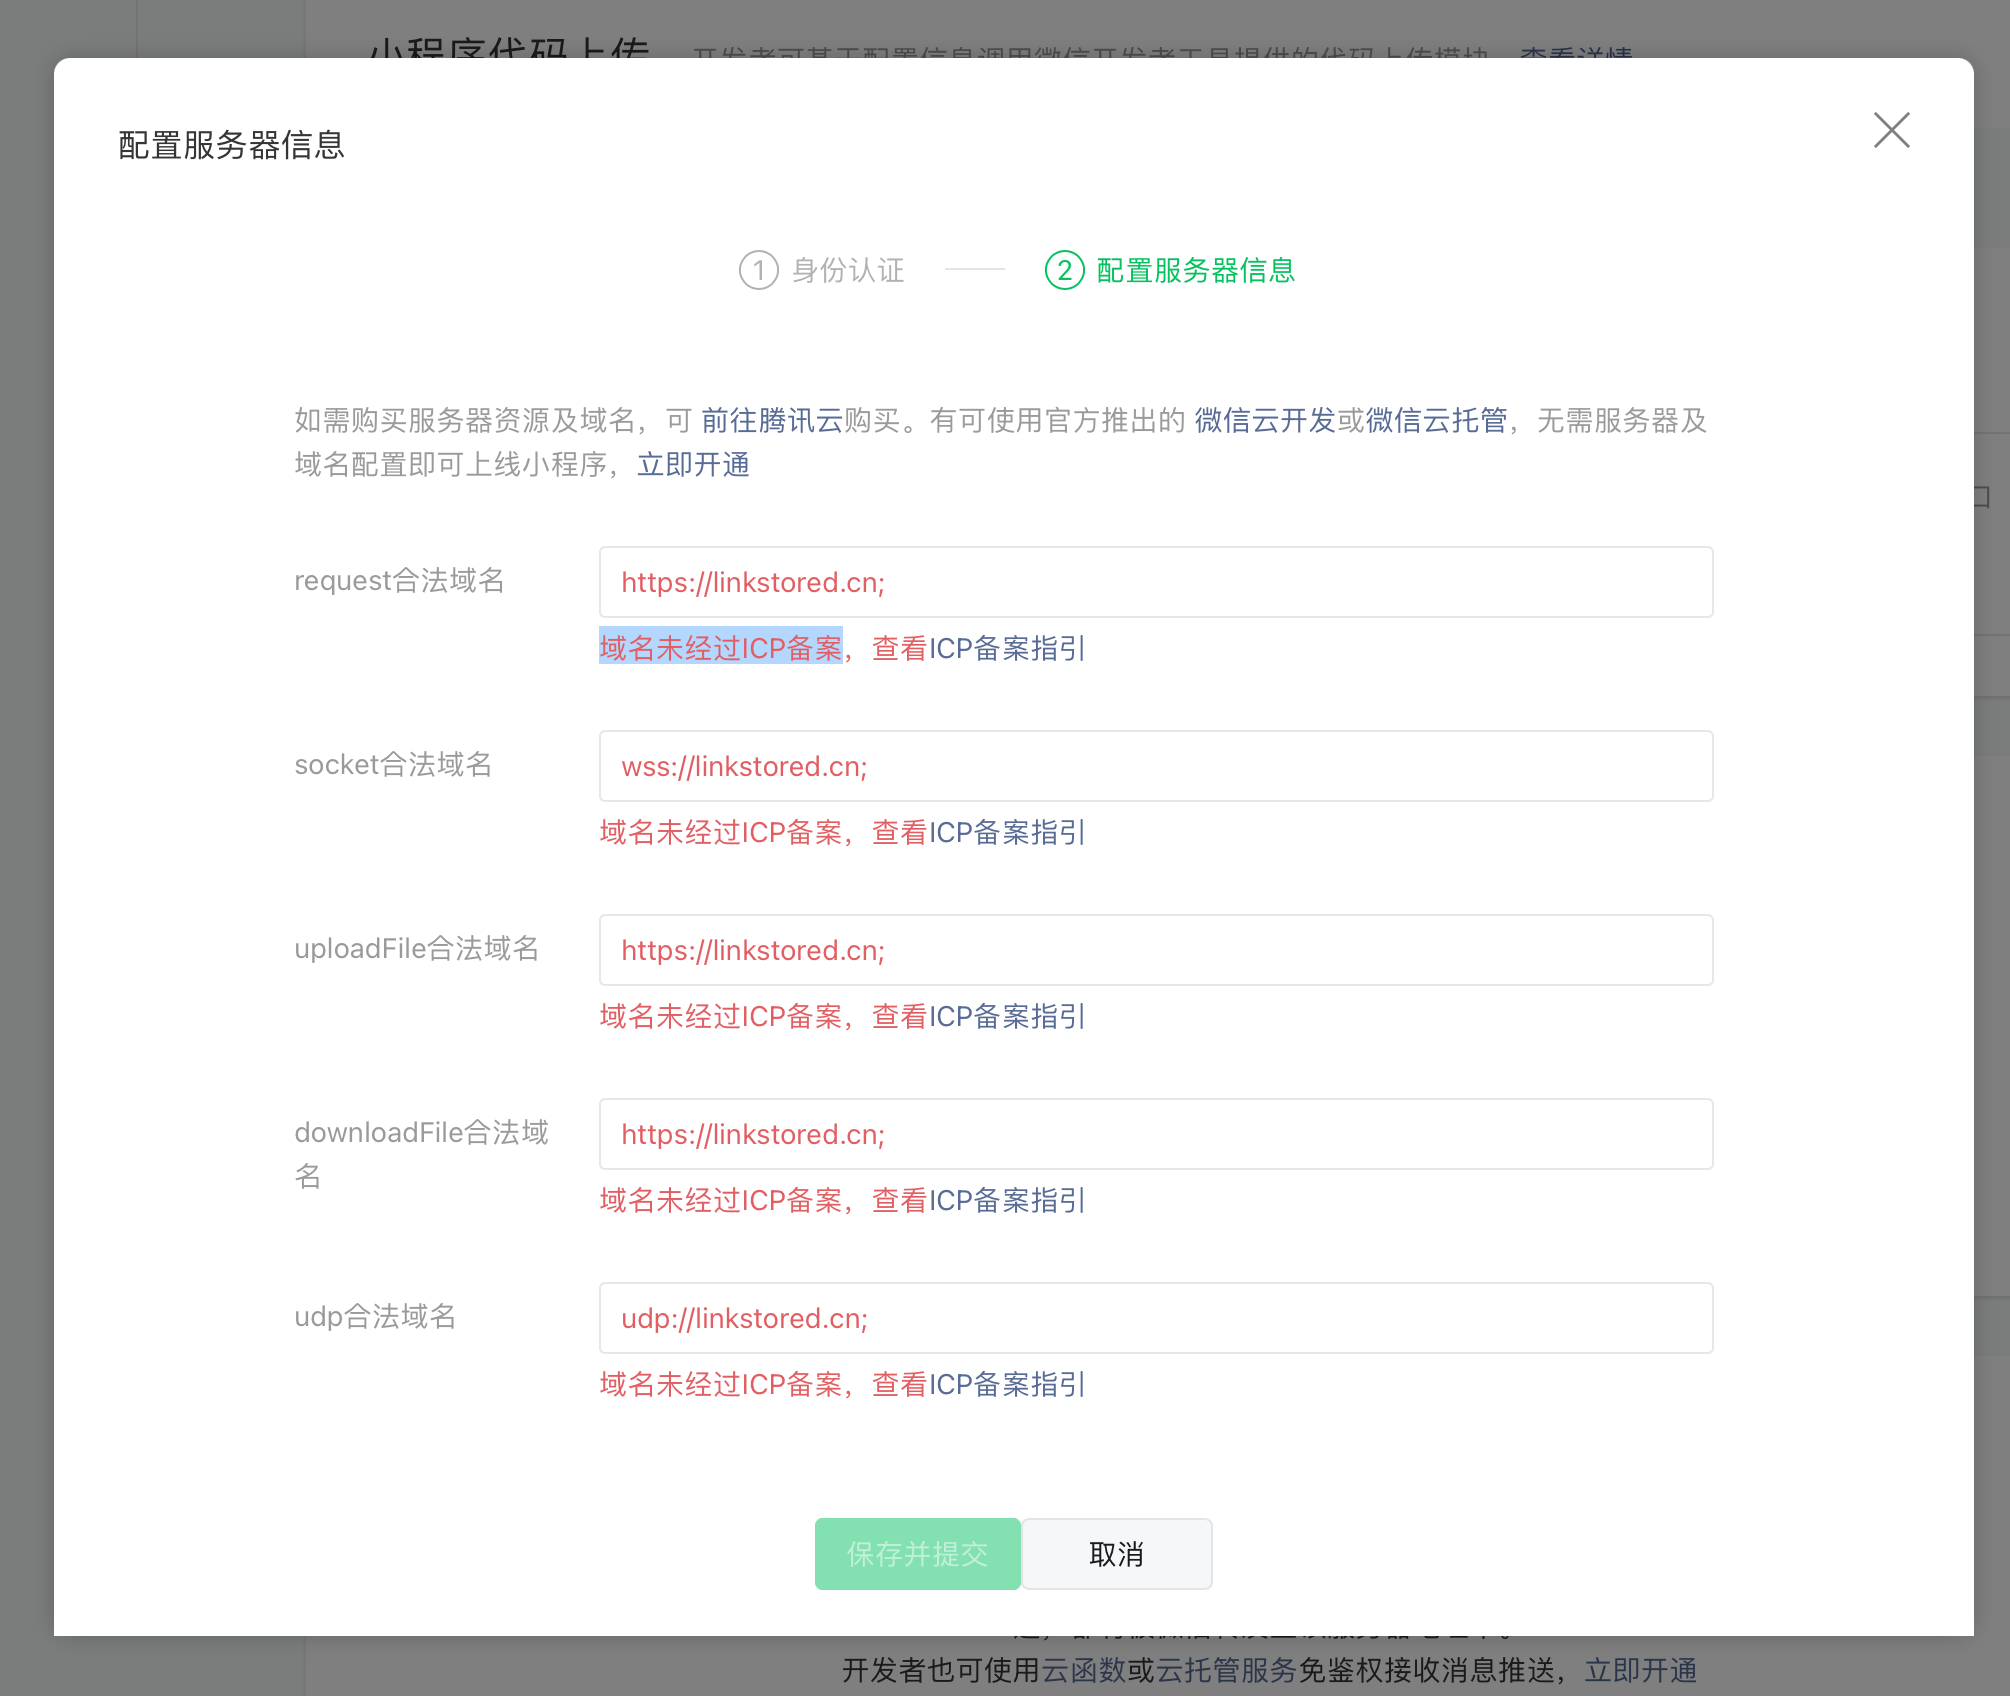Click the 立即开通 link in the dialog
2010x1696 pixels.
coord(693,464)
